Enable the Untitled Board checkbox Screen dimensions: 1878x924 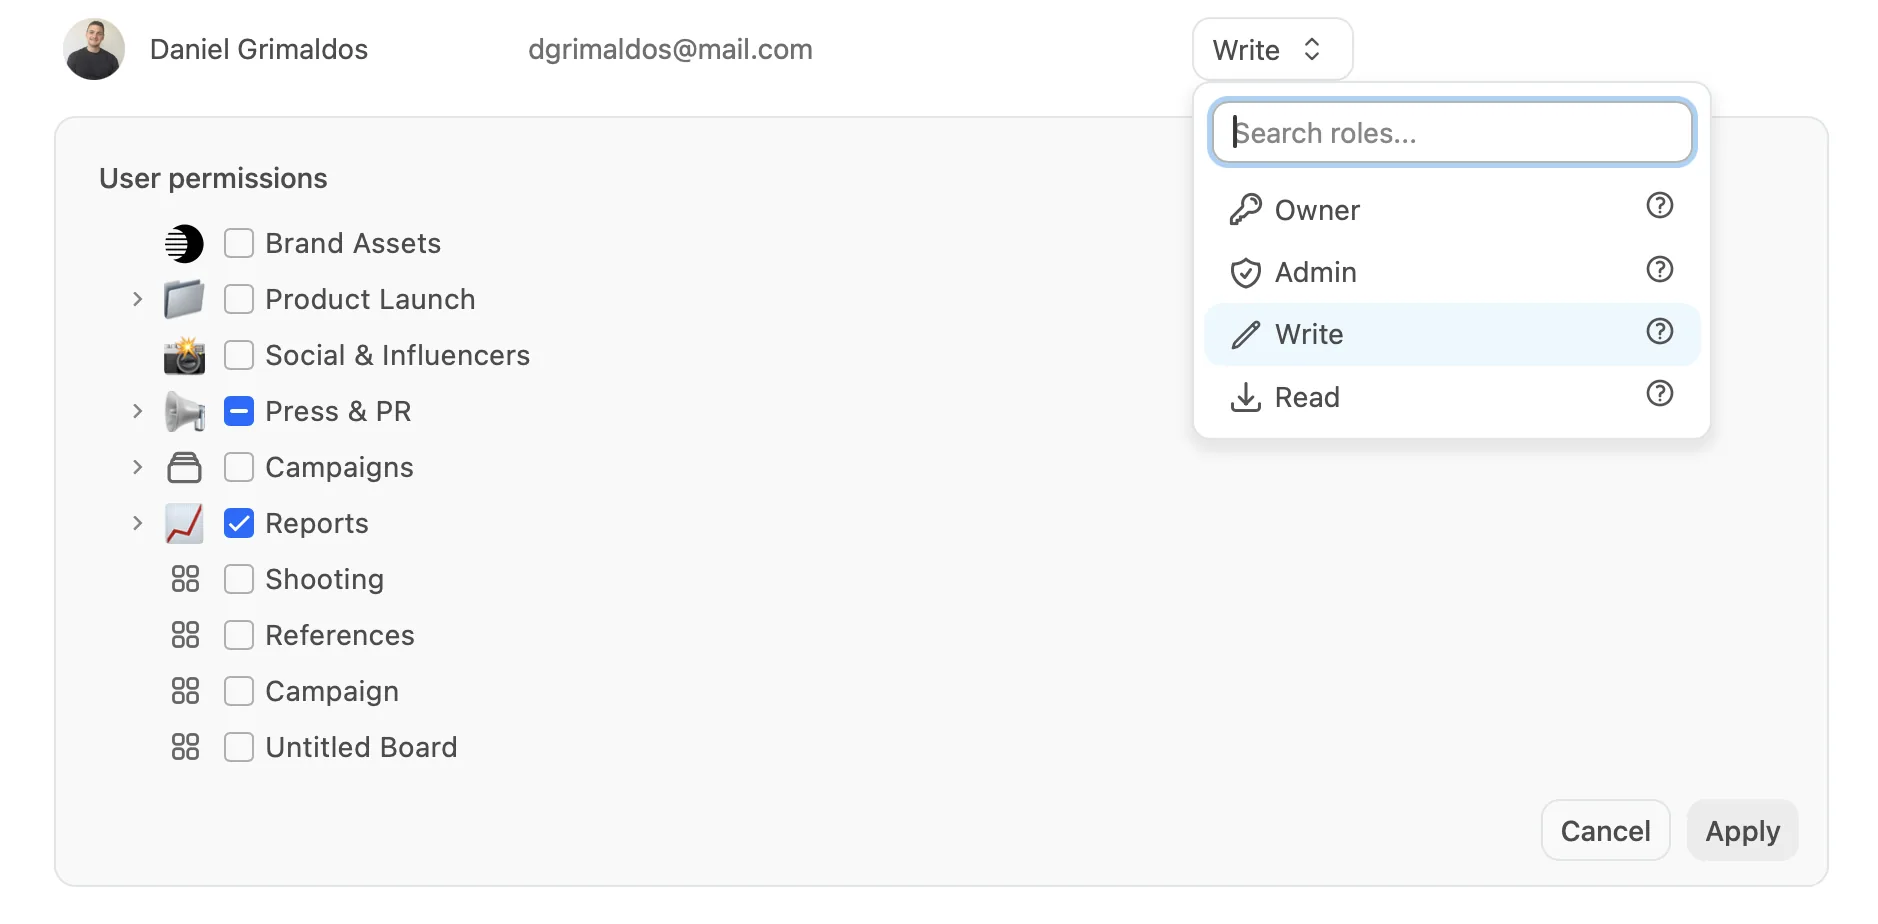239,747
